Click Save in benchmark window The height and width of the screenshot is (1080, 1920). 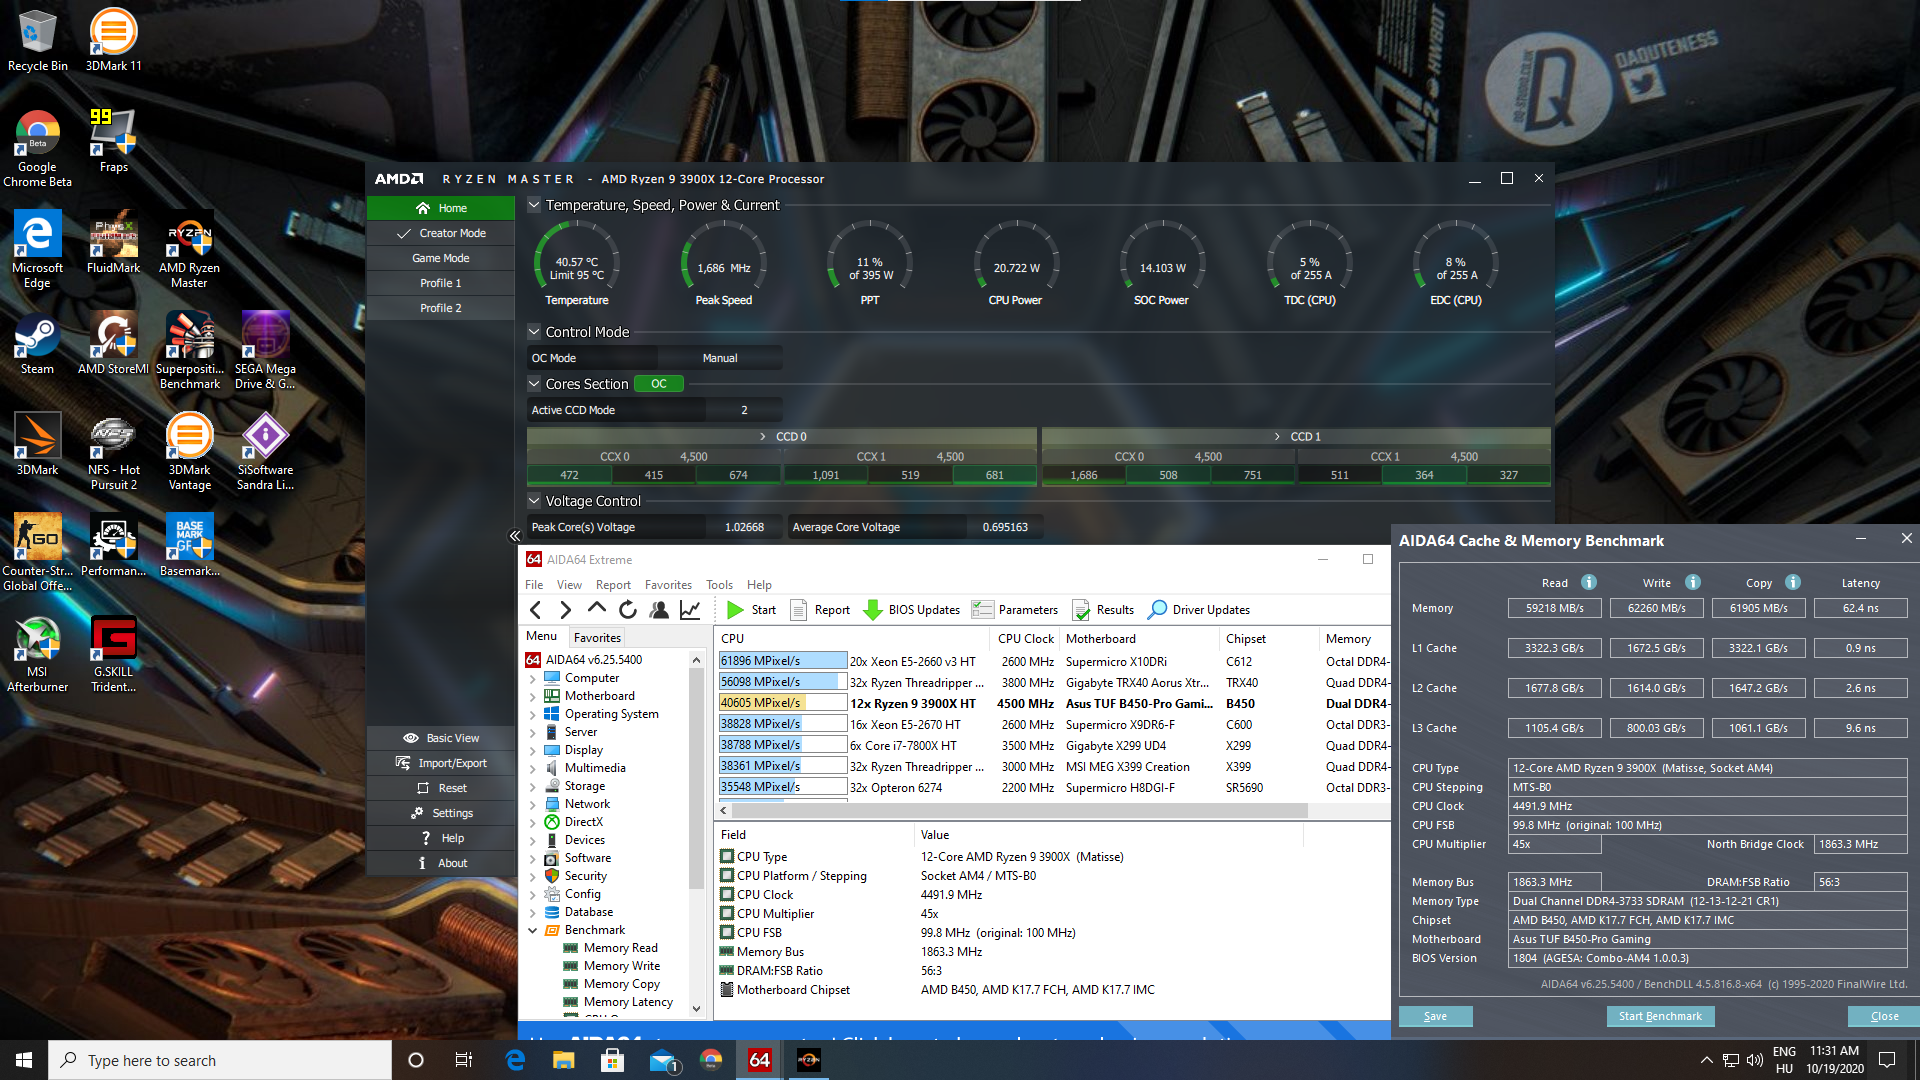1435,1016
